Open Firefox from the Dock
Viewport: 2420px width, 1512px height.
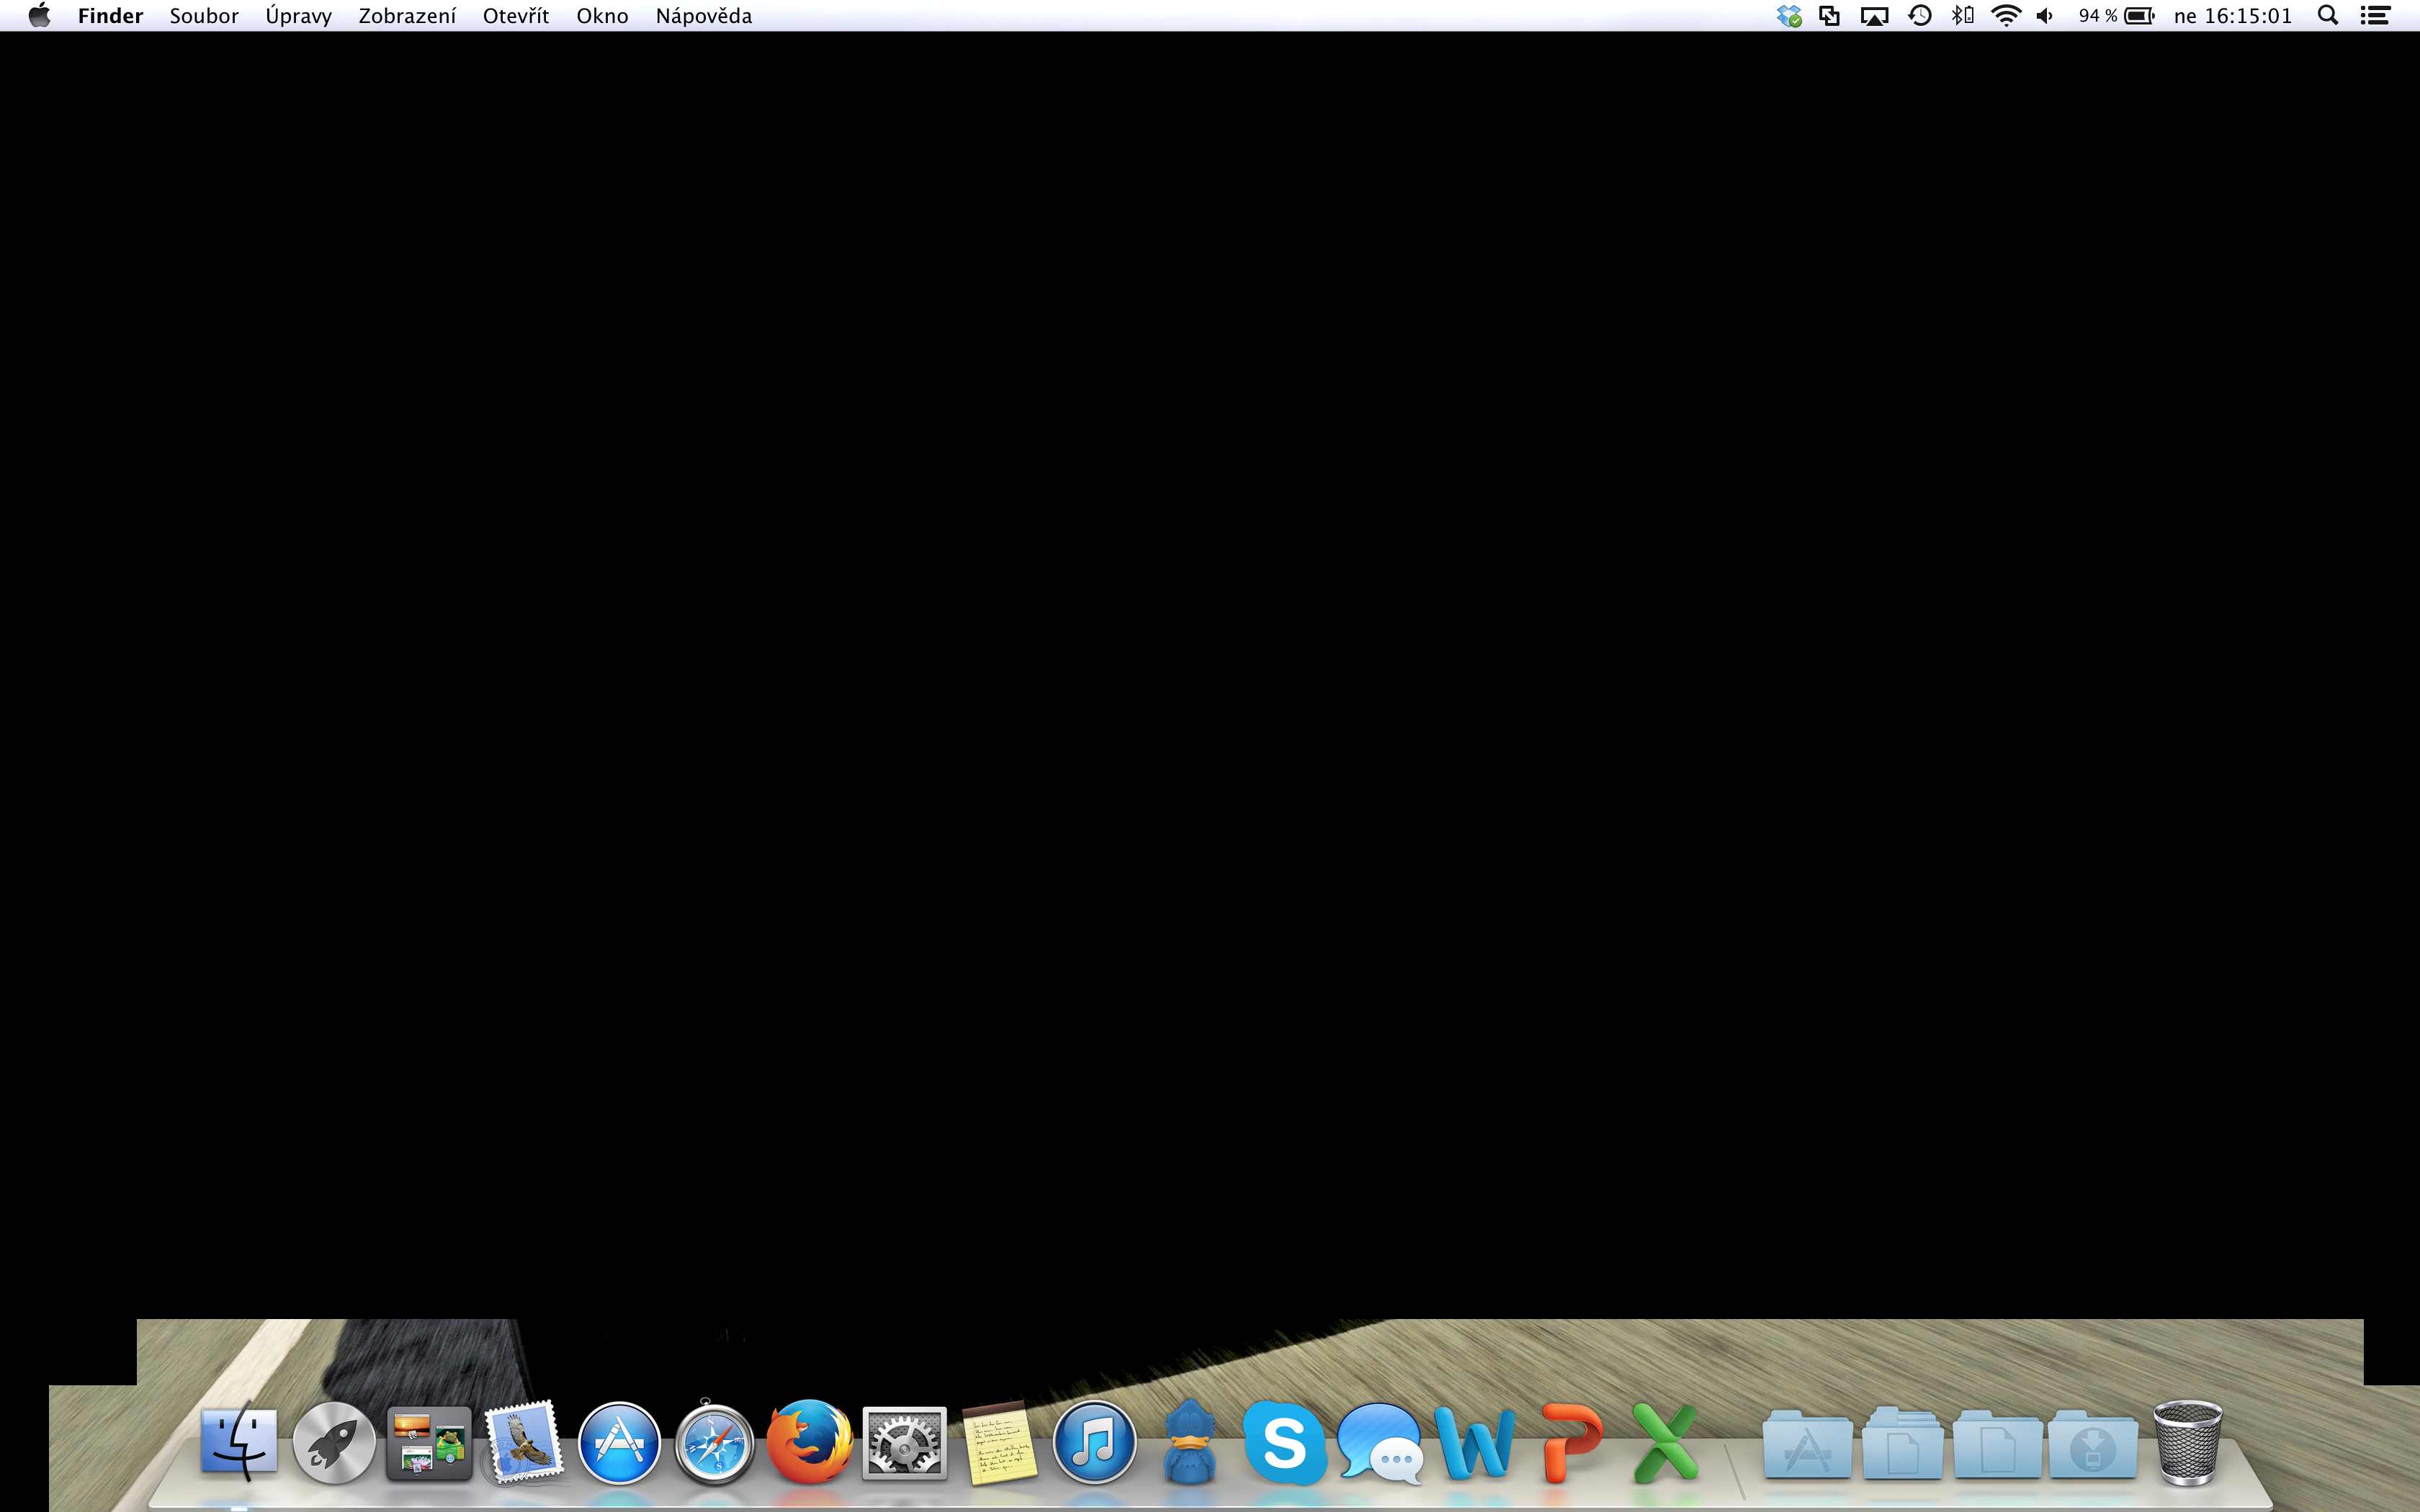point(809,1442)
